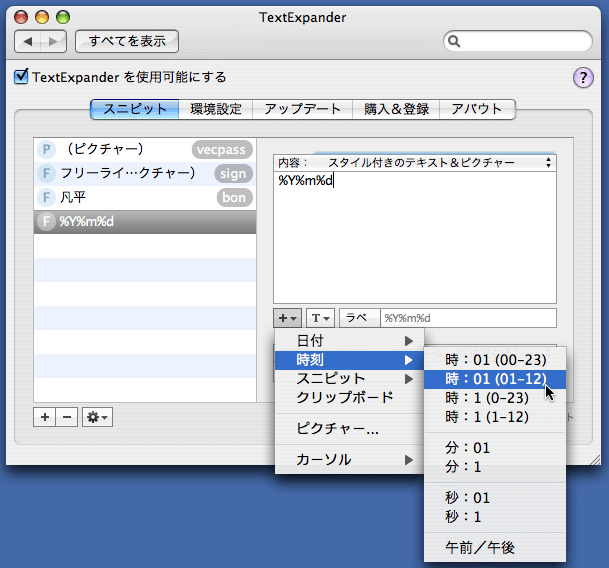Click the window resize grip corner
The height and width of the screenshot is (568, 609).
(595, 460)
